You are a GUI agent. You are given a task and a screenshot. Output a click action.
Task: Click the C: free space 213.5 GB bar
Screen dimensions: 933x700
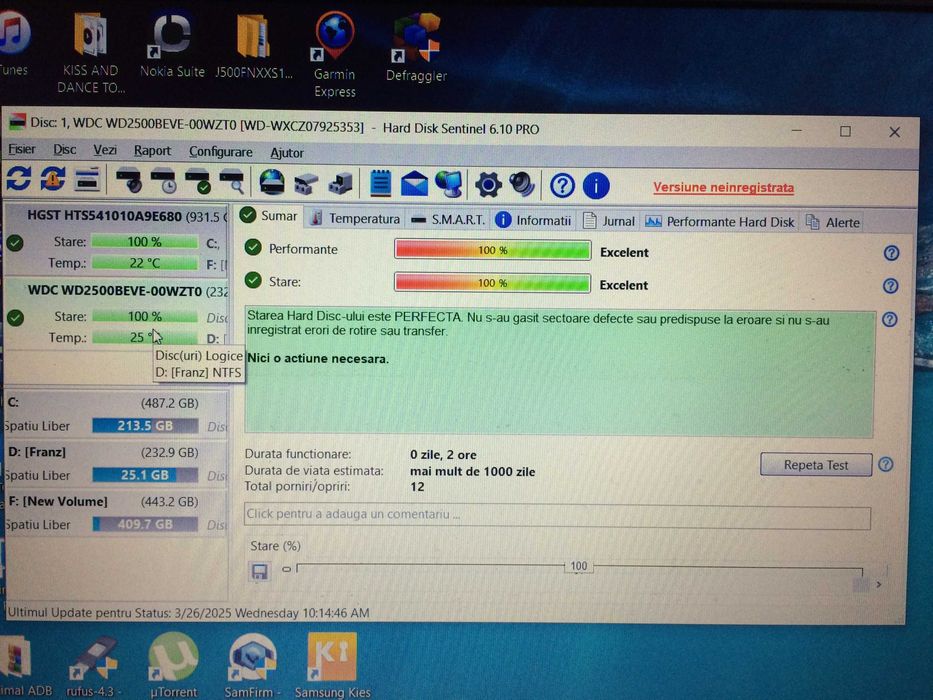(x=145, y=426)
